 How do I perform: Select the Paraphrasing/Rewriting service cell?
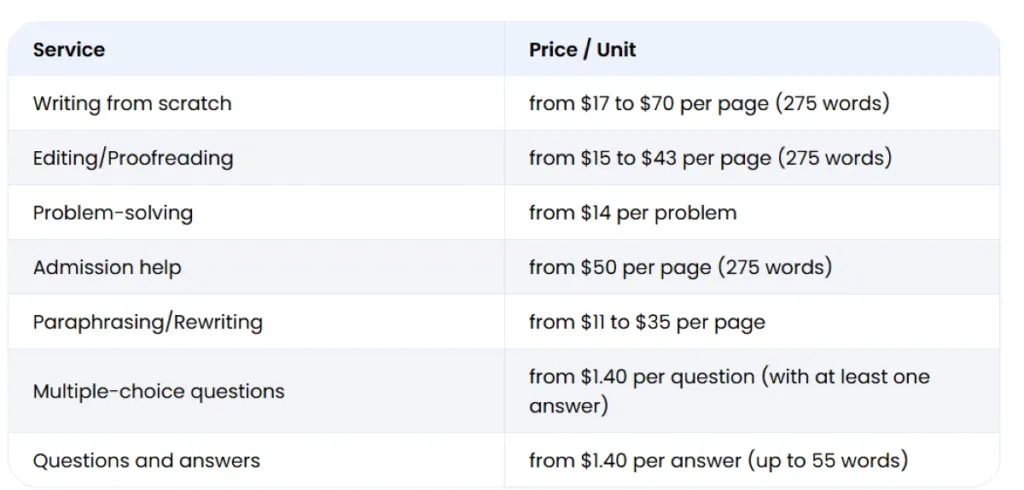tap(148, 322)
